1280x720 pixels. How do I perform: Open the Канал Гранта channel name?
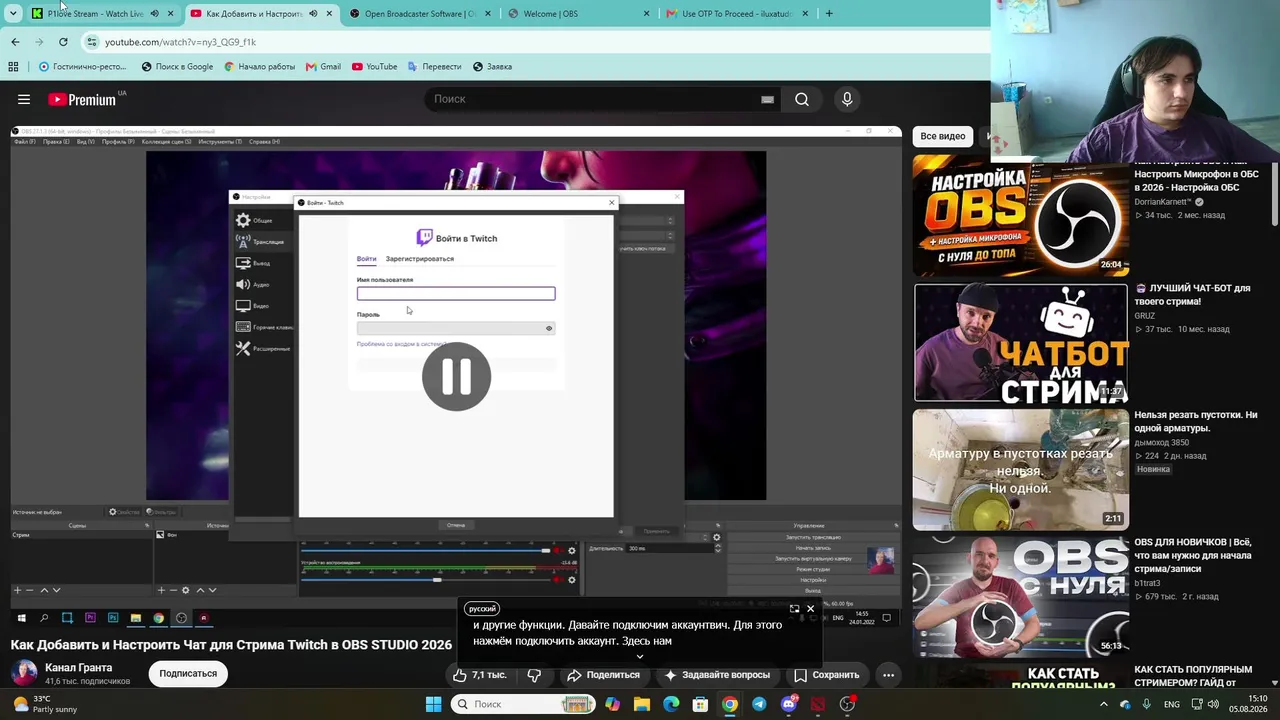coord(79,667)
